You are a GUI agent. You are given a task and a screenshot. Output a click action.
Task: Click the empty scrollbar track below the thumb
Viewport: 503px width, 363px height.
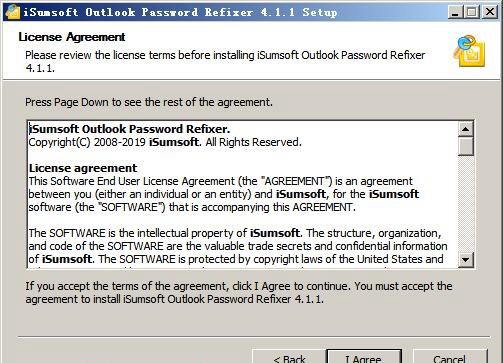(x=466, y=204)
